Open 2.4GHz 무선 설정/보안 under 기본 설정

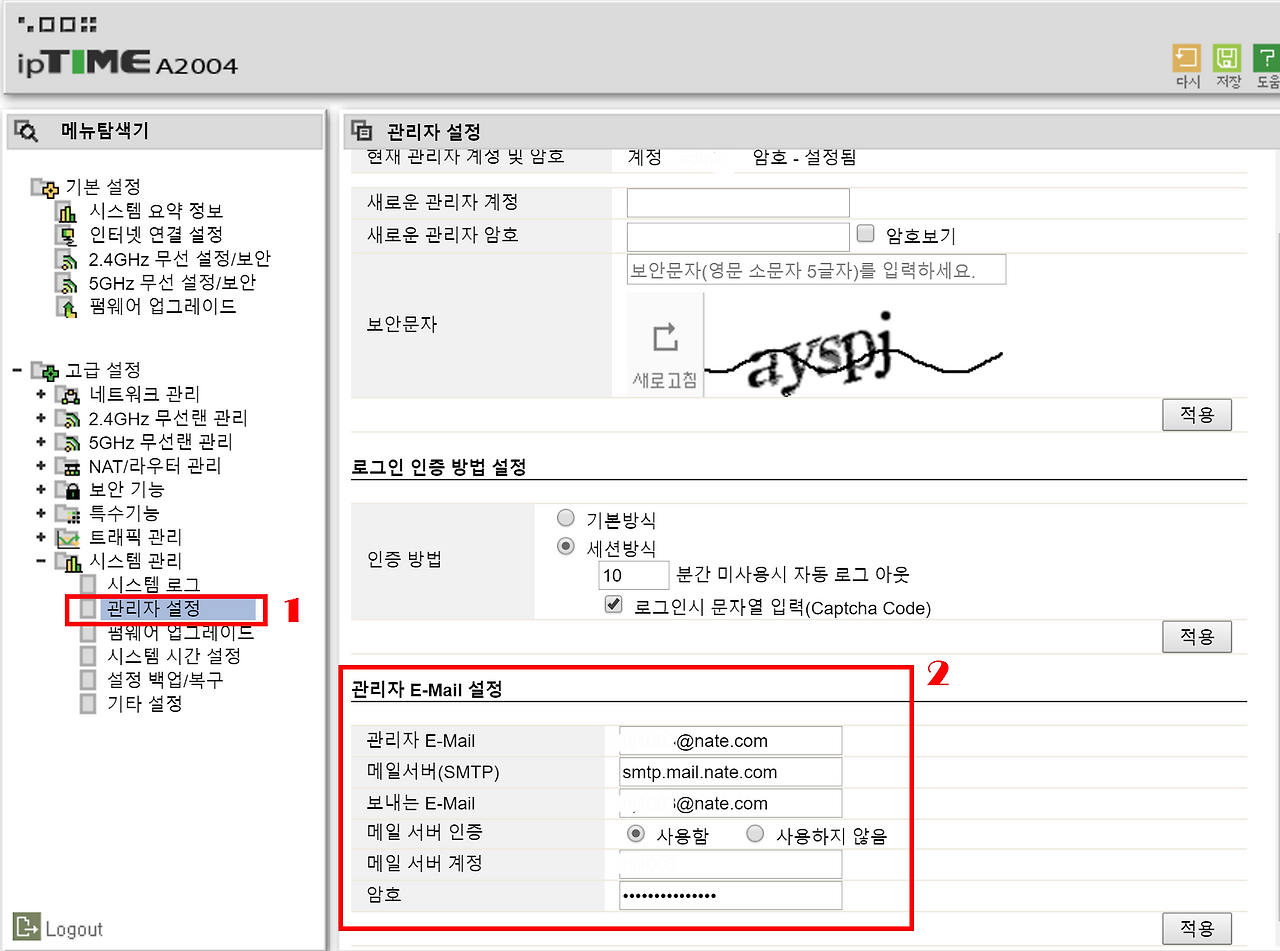tap(179, 259)
